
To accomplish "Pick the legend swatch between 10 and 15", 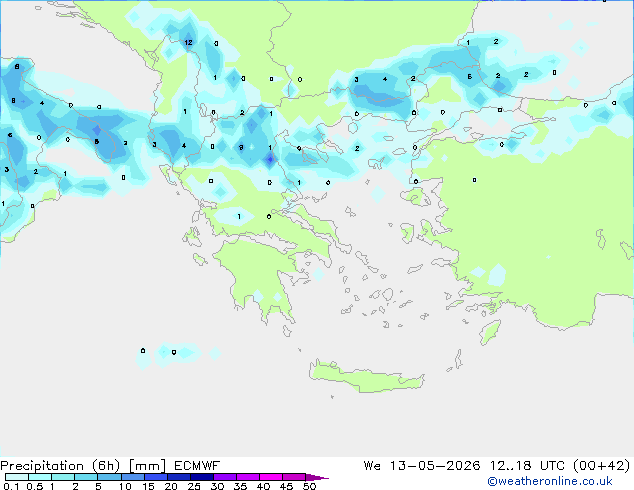I will click(x=132, y=477).
